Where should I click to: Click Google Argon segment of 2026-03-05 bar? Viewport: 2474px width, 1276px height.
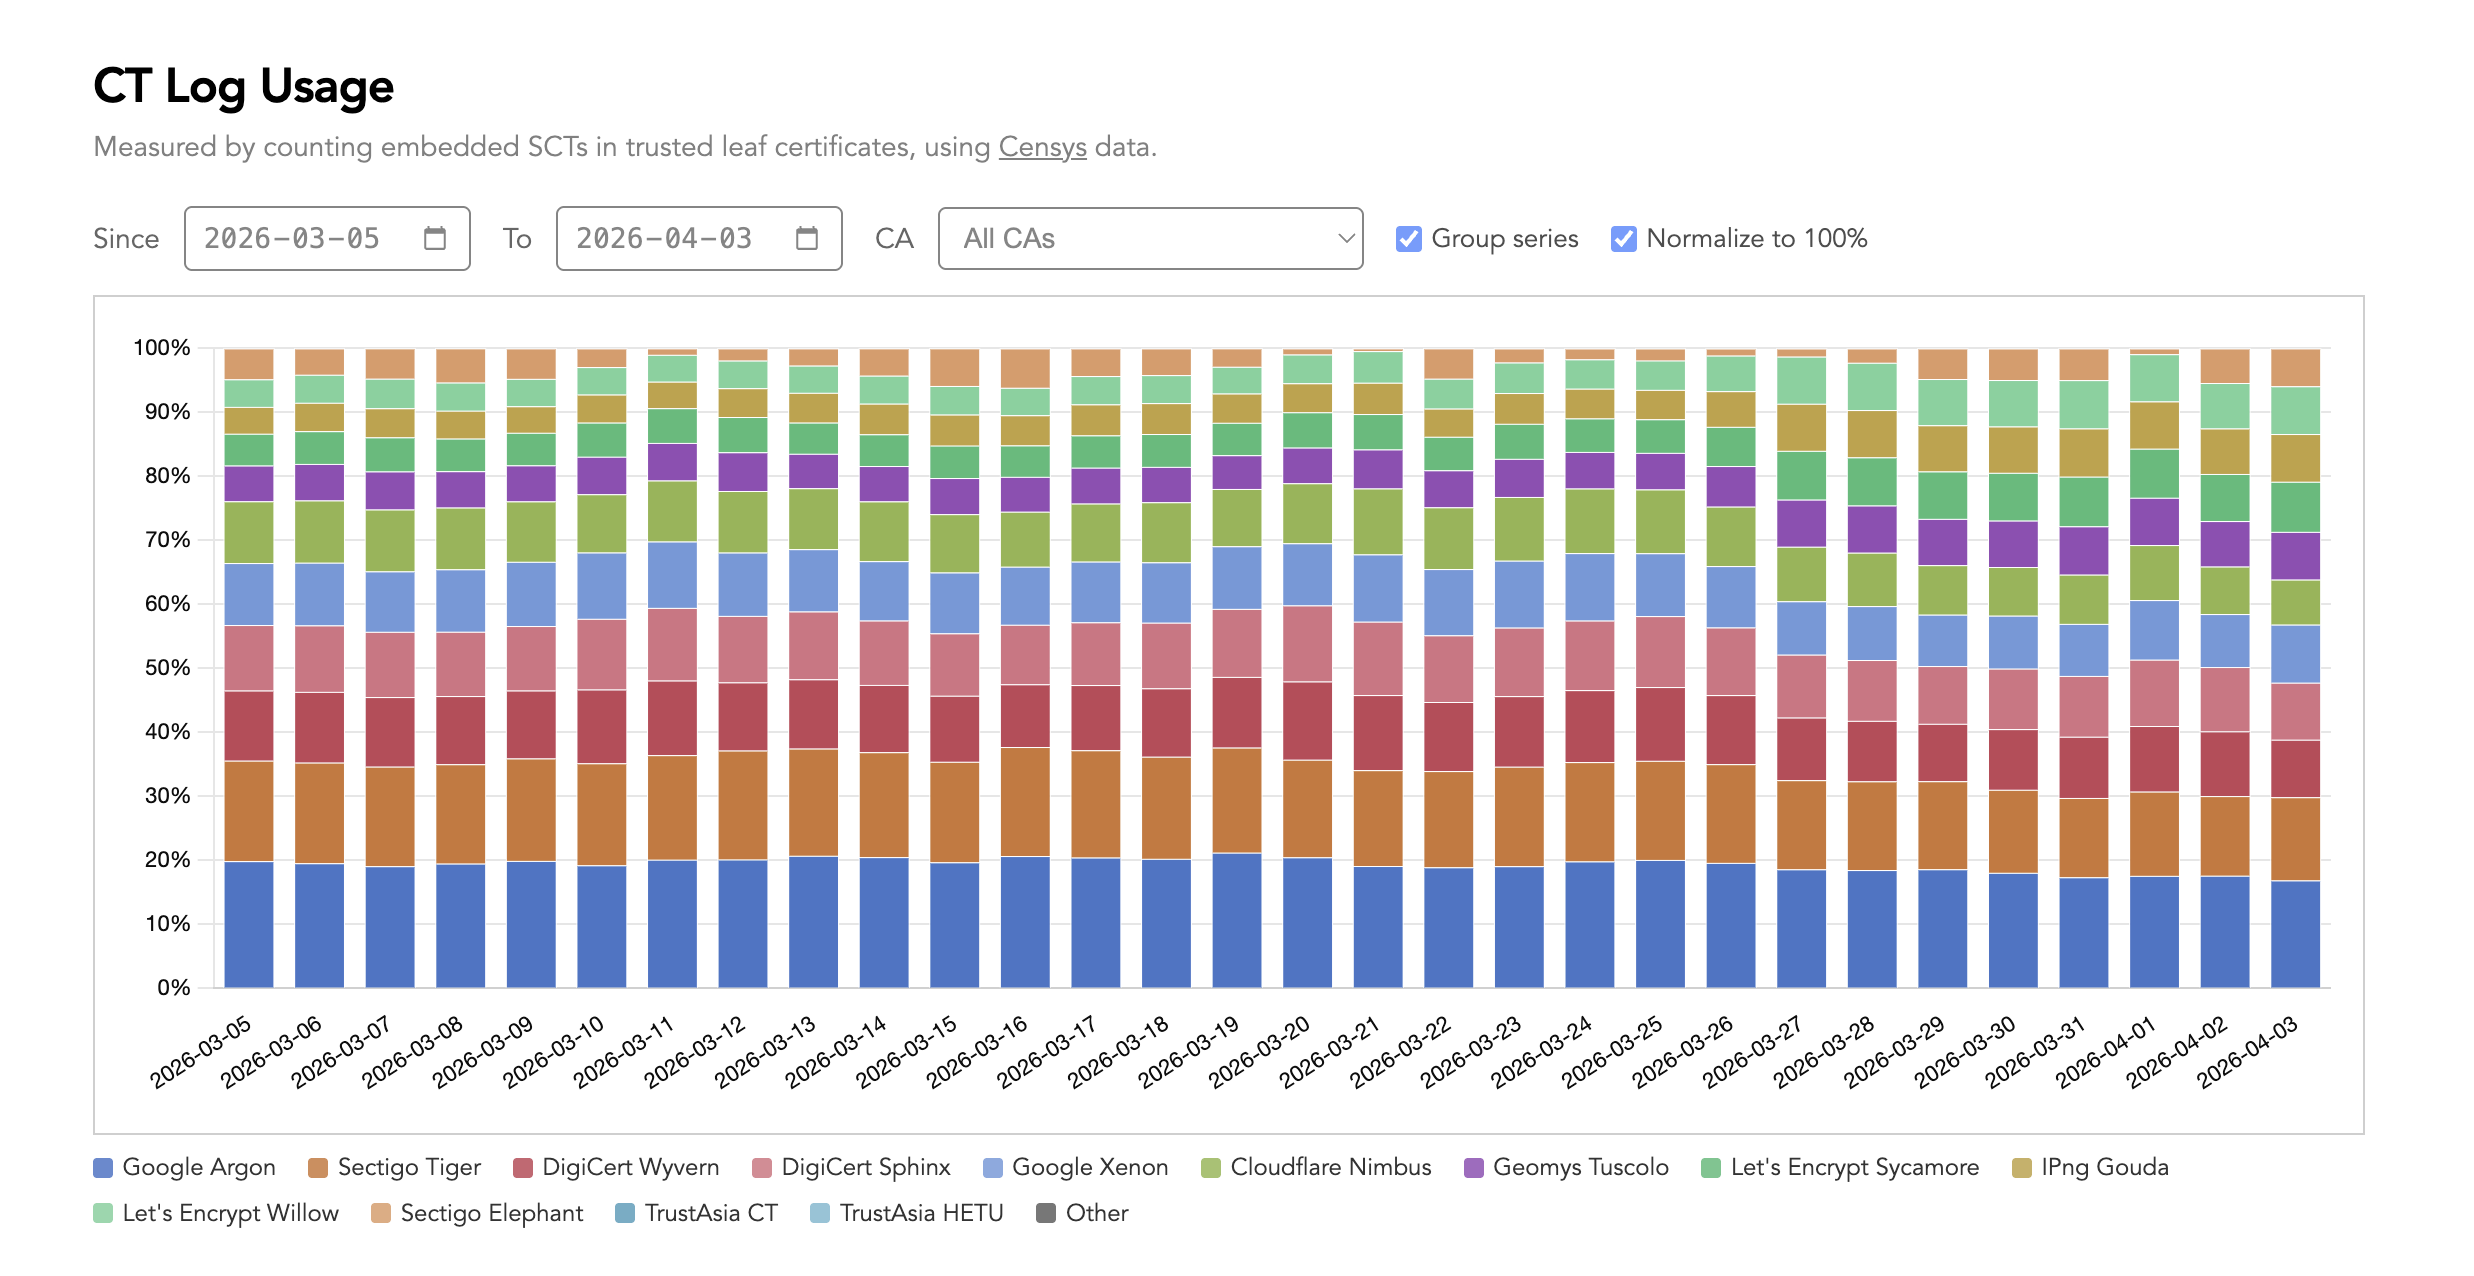pos(249,924)
